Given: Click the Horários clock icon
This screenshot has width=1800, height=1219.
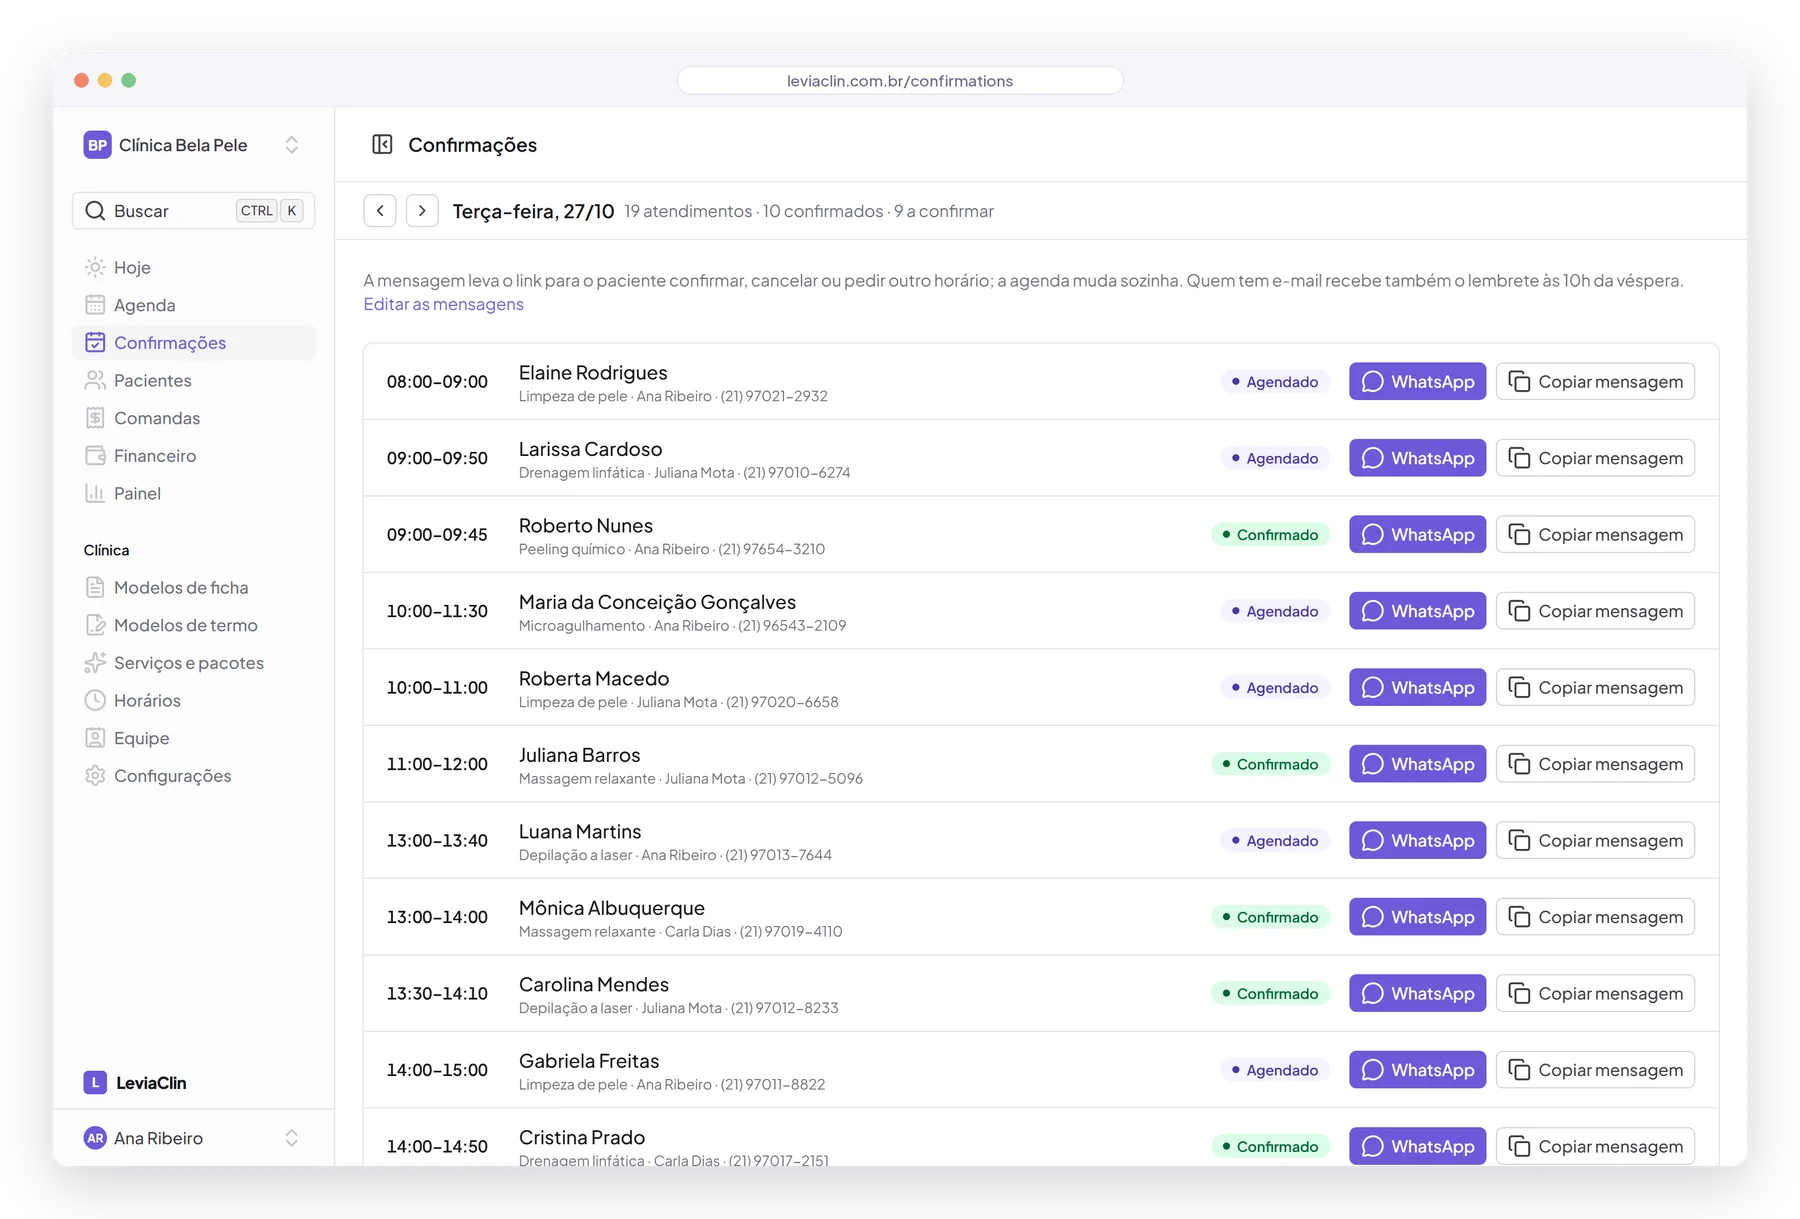Looking at the screenshot, I should [x=95, y=700].
